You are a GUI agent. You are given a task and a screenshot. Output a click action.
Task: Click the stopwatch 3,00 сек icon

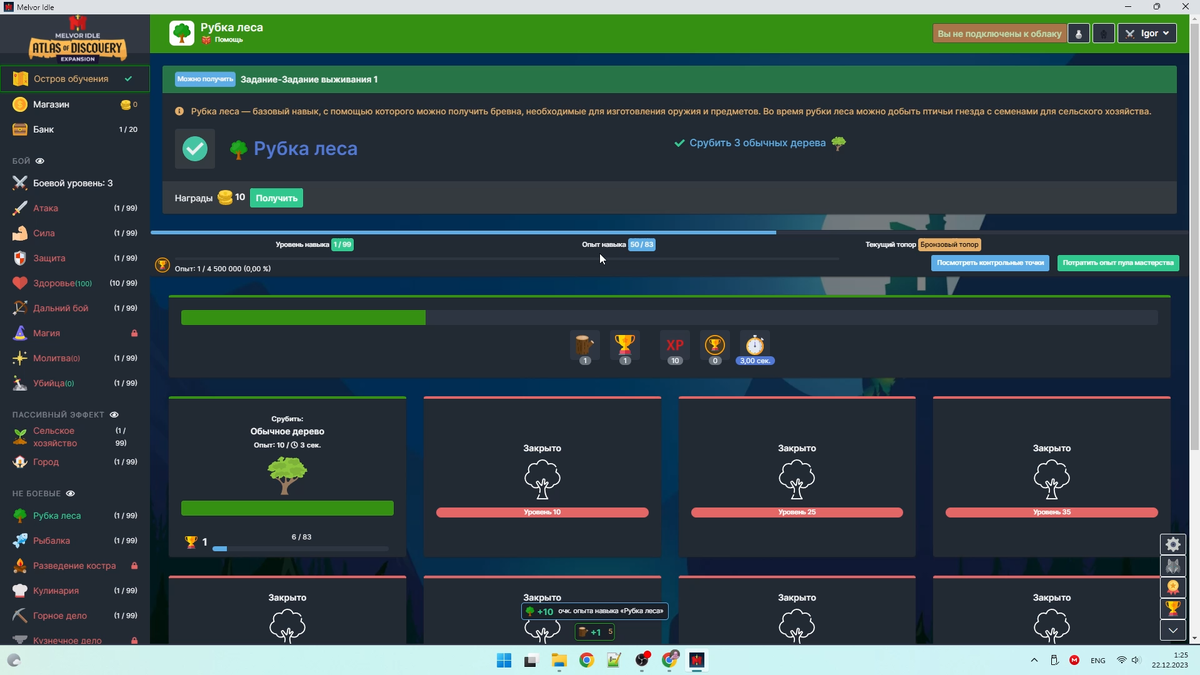pyautogui.click(x=754, y=345)
